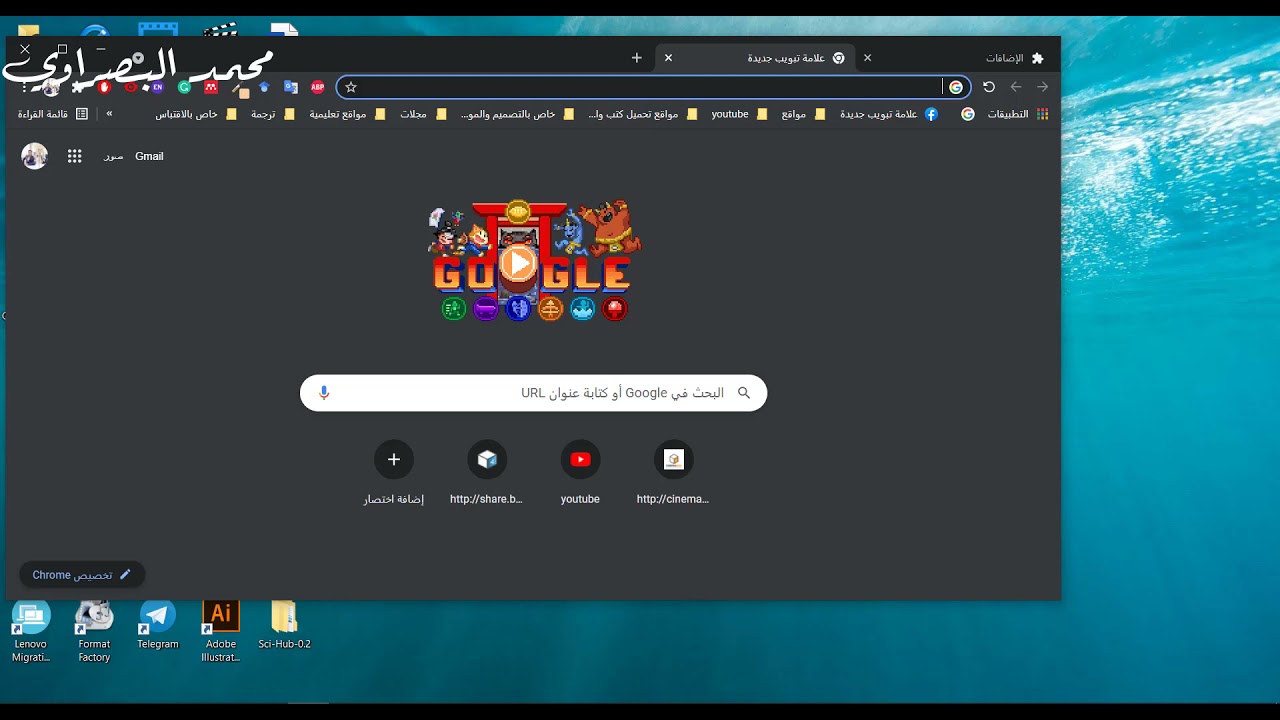Click the magnifier icon in search box
This screenshot has width=1280, height=720.
click(x=744, y=393)
